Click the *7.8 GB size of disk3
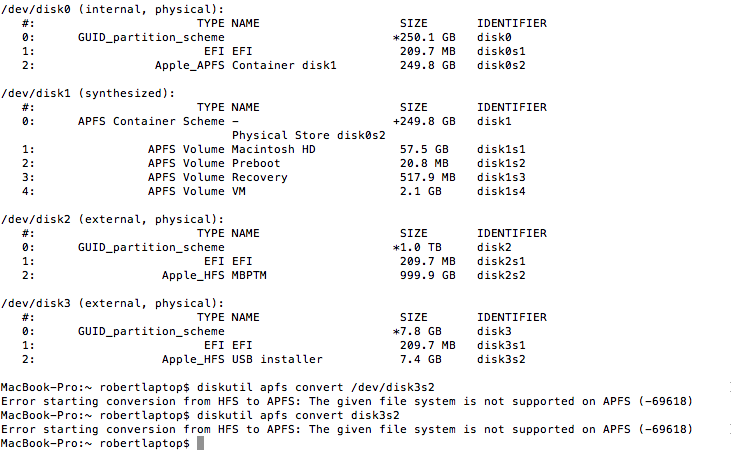The height and width of the screenshot is (465, 731). 417,331
